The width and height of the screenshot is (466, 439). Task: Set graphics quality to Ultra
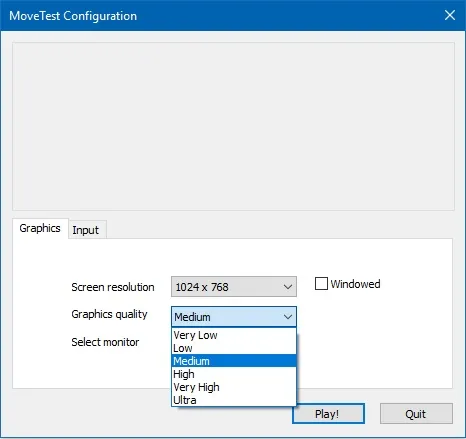234,400
